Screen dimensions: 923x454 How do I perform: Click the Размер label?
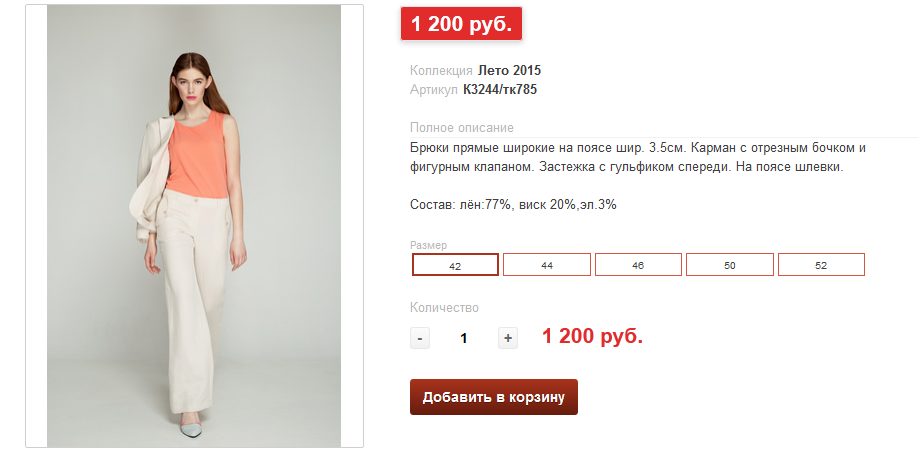(429, 245)
